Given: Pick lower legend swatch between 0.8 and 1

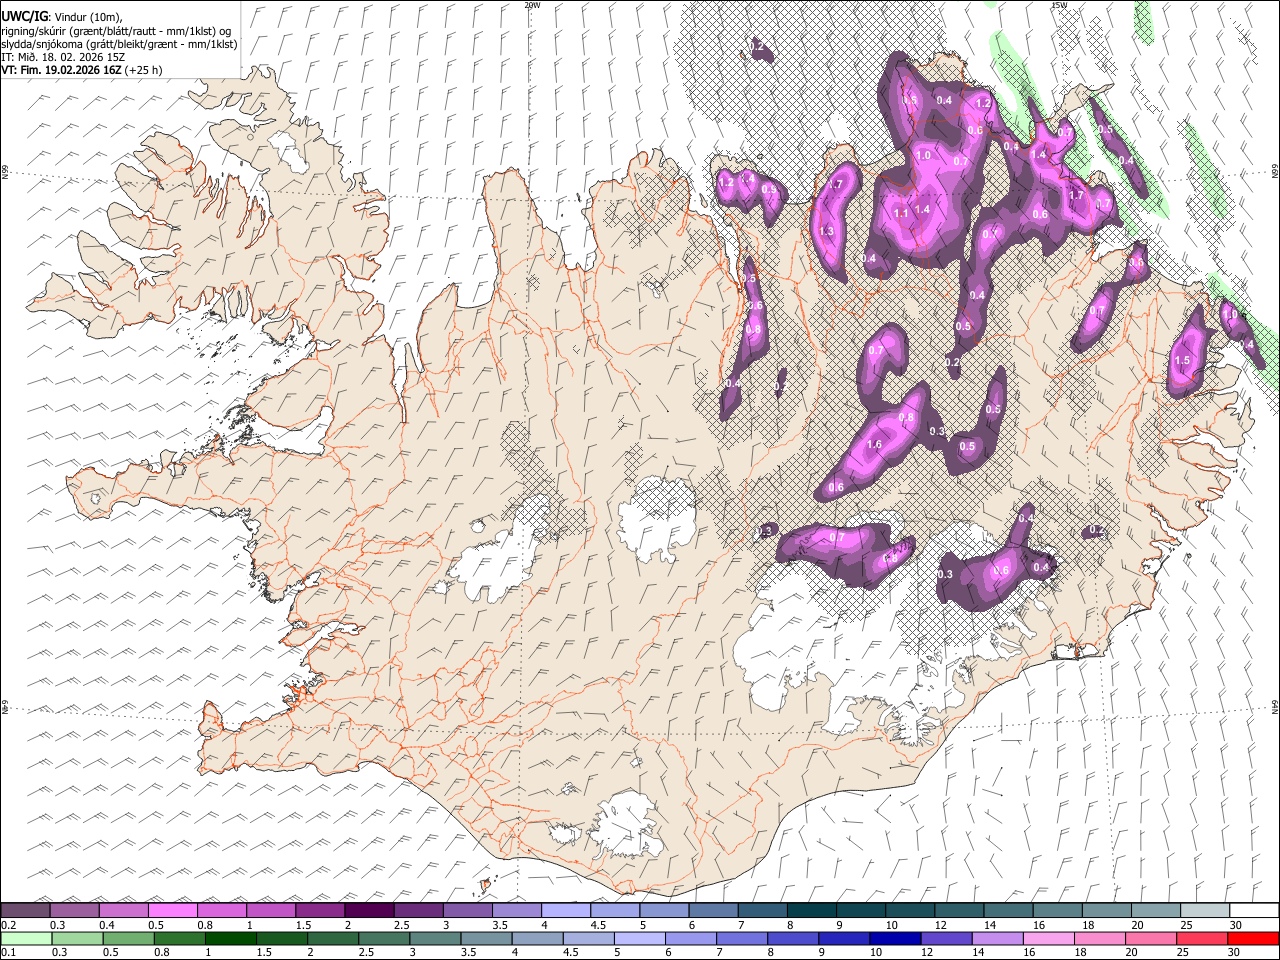Looking at the screenshot, I should click(180, 938).
